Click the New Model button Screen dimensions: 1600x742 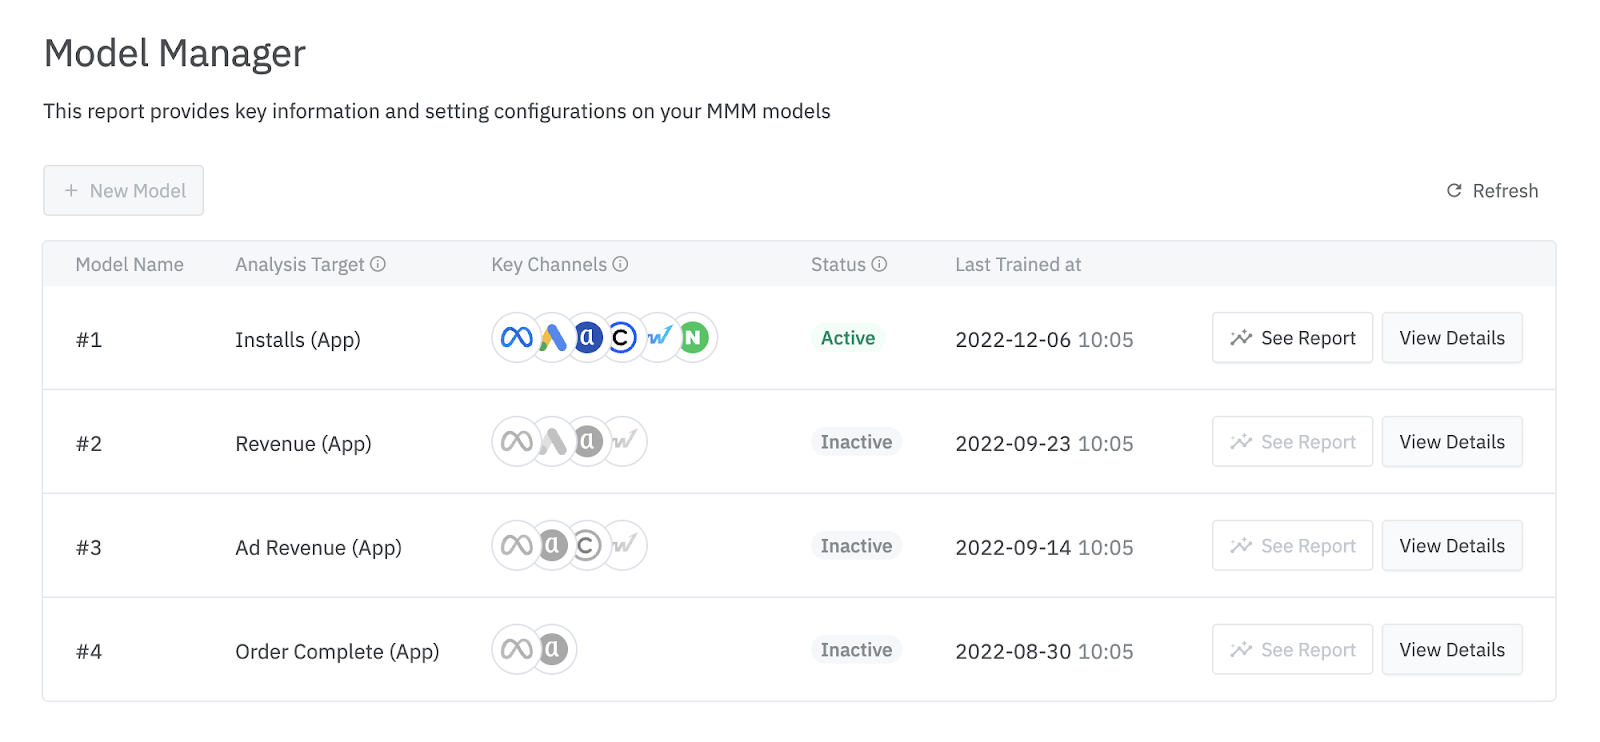(123, 190)
